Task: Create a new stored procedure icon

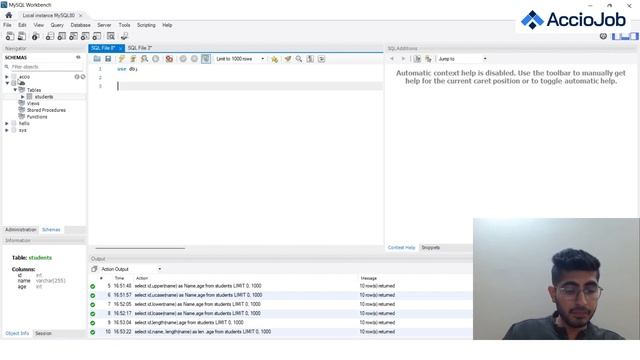Action: click(x=85, y=36)
